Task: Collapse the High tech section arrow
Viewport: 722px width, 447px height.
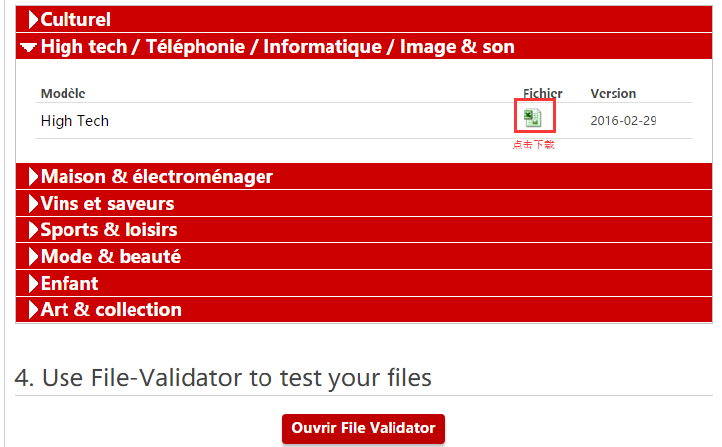Action: (x=29, y=46)
